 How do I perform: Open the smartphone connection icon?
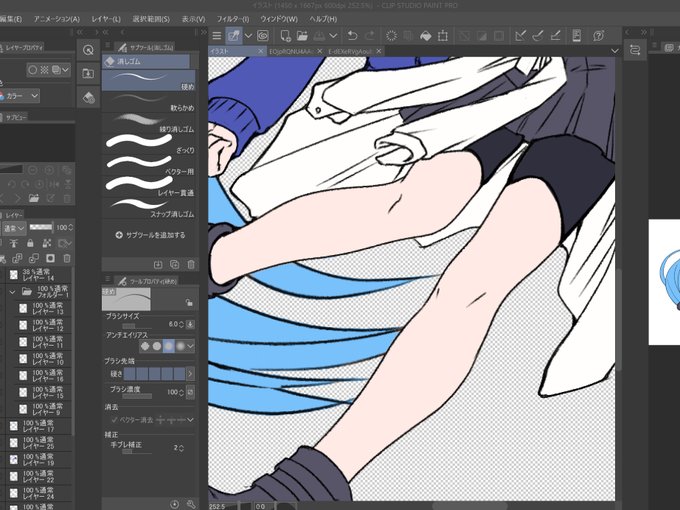(576, 36)
